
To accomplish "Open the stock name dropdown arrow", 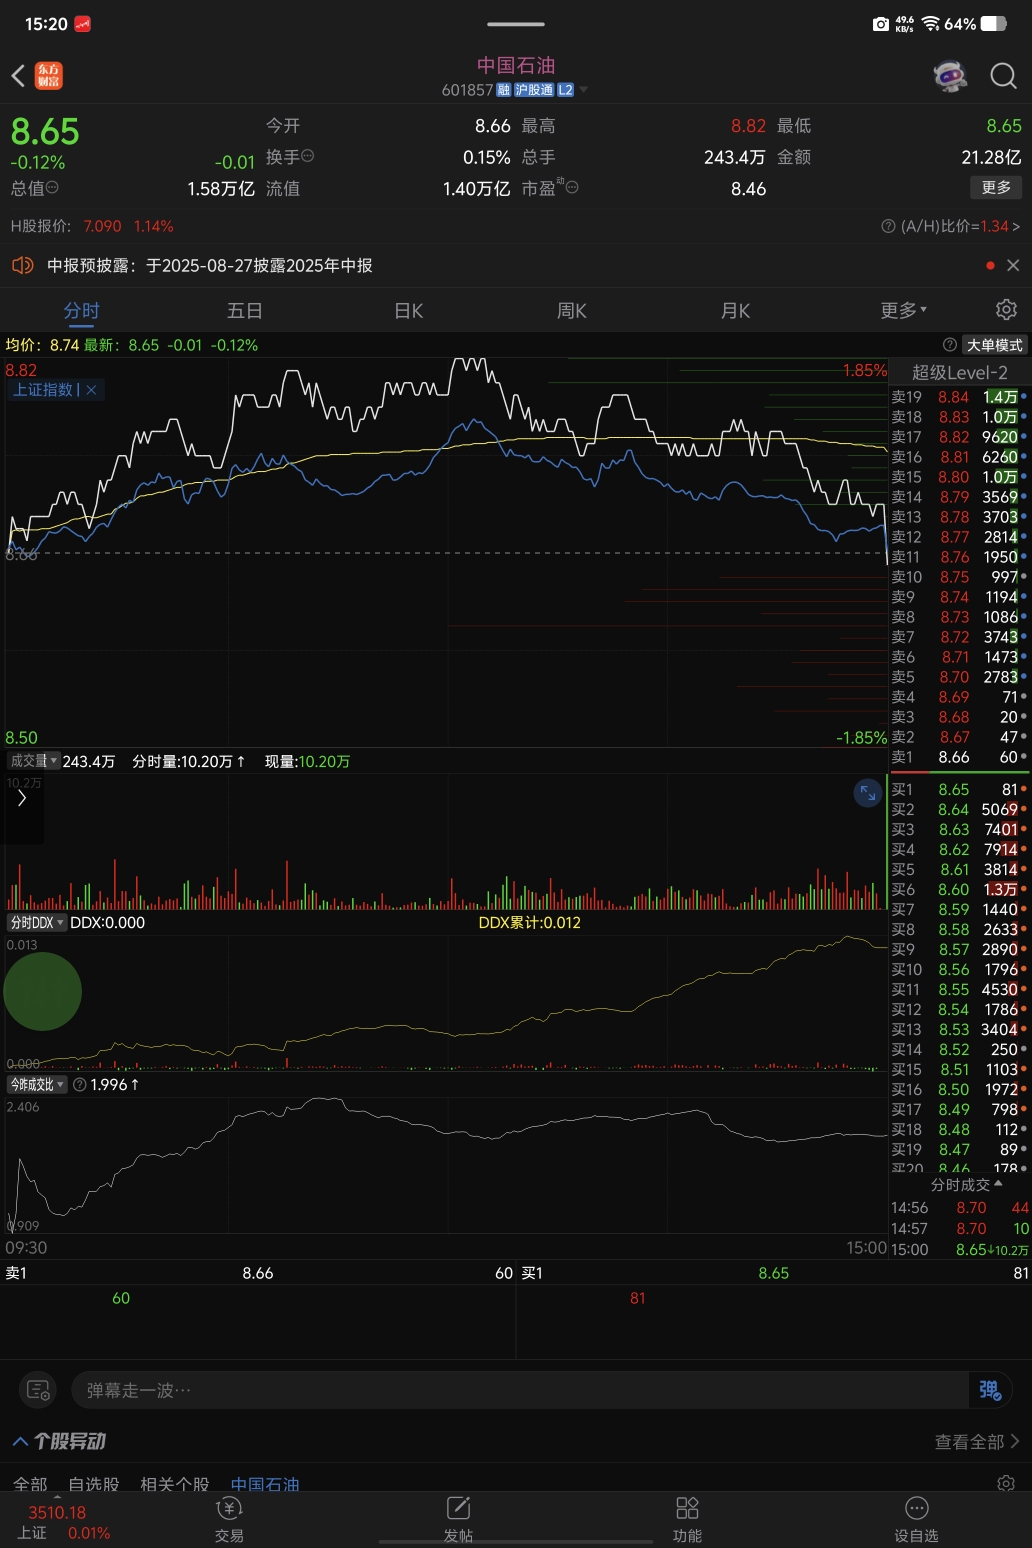I will (584, 90).
